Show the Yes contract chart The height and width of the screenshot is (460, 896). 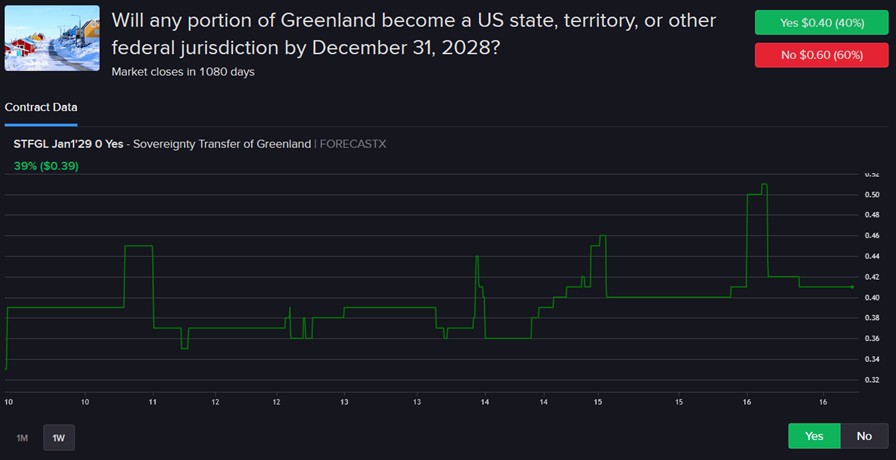pos(814,436)
